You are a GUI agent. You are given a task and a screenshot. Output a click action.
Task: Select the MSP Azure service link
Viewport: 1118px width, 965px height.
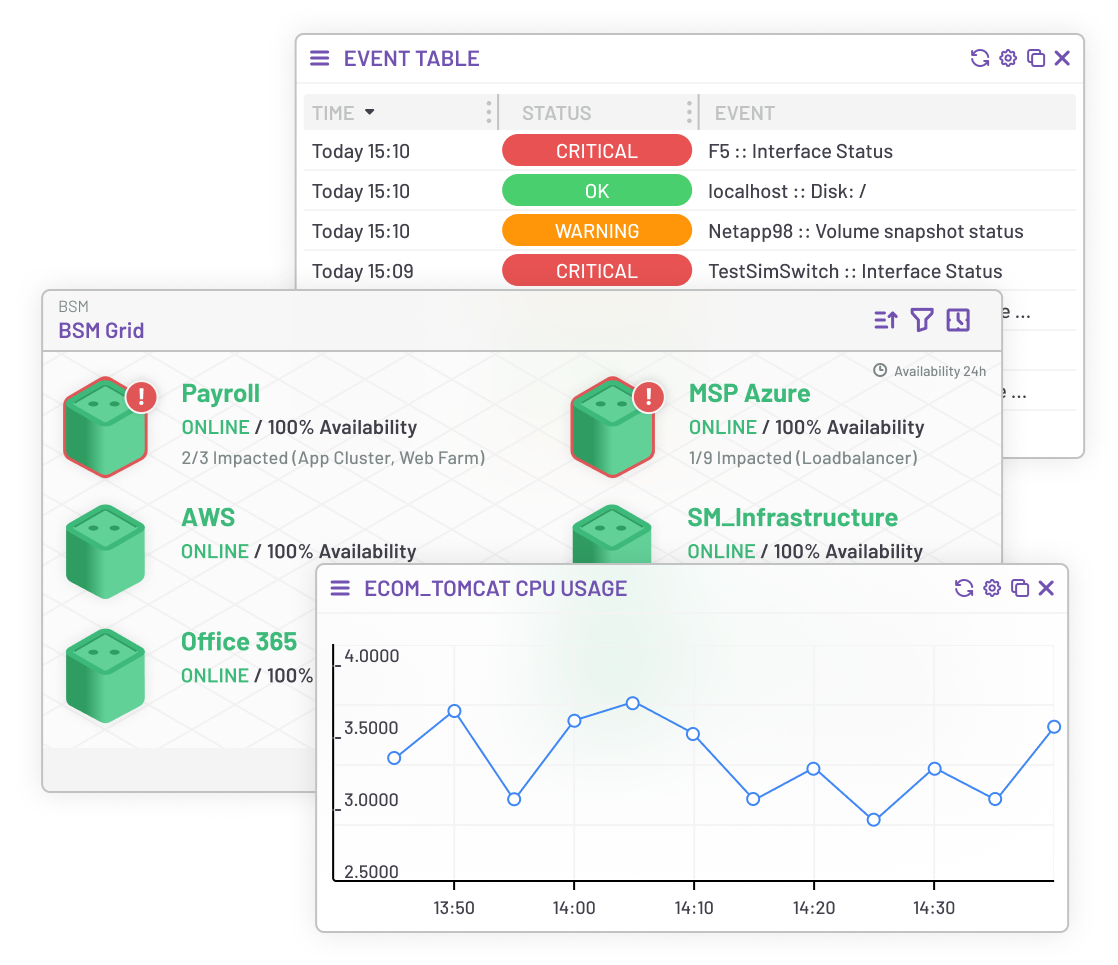click(750, 393)
